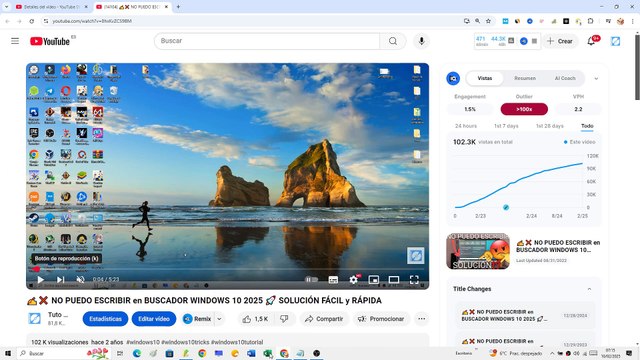Open the channel avatar account menu
This screenshot has height=360, width=640.
pos(615,41)
